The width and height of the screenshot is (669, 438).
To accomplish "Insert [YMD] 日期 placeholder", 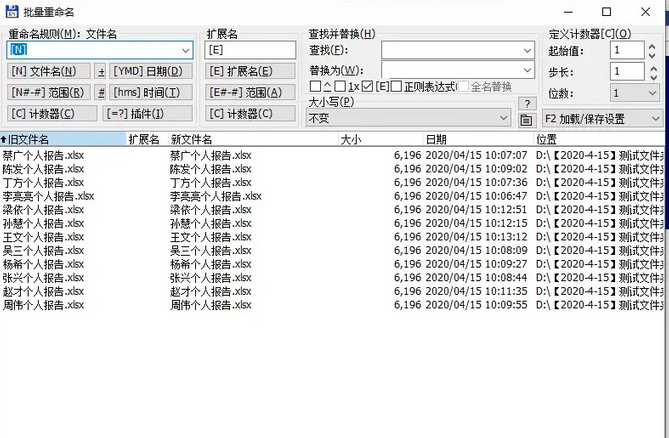I will (x=148, y=71).
